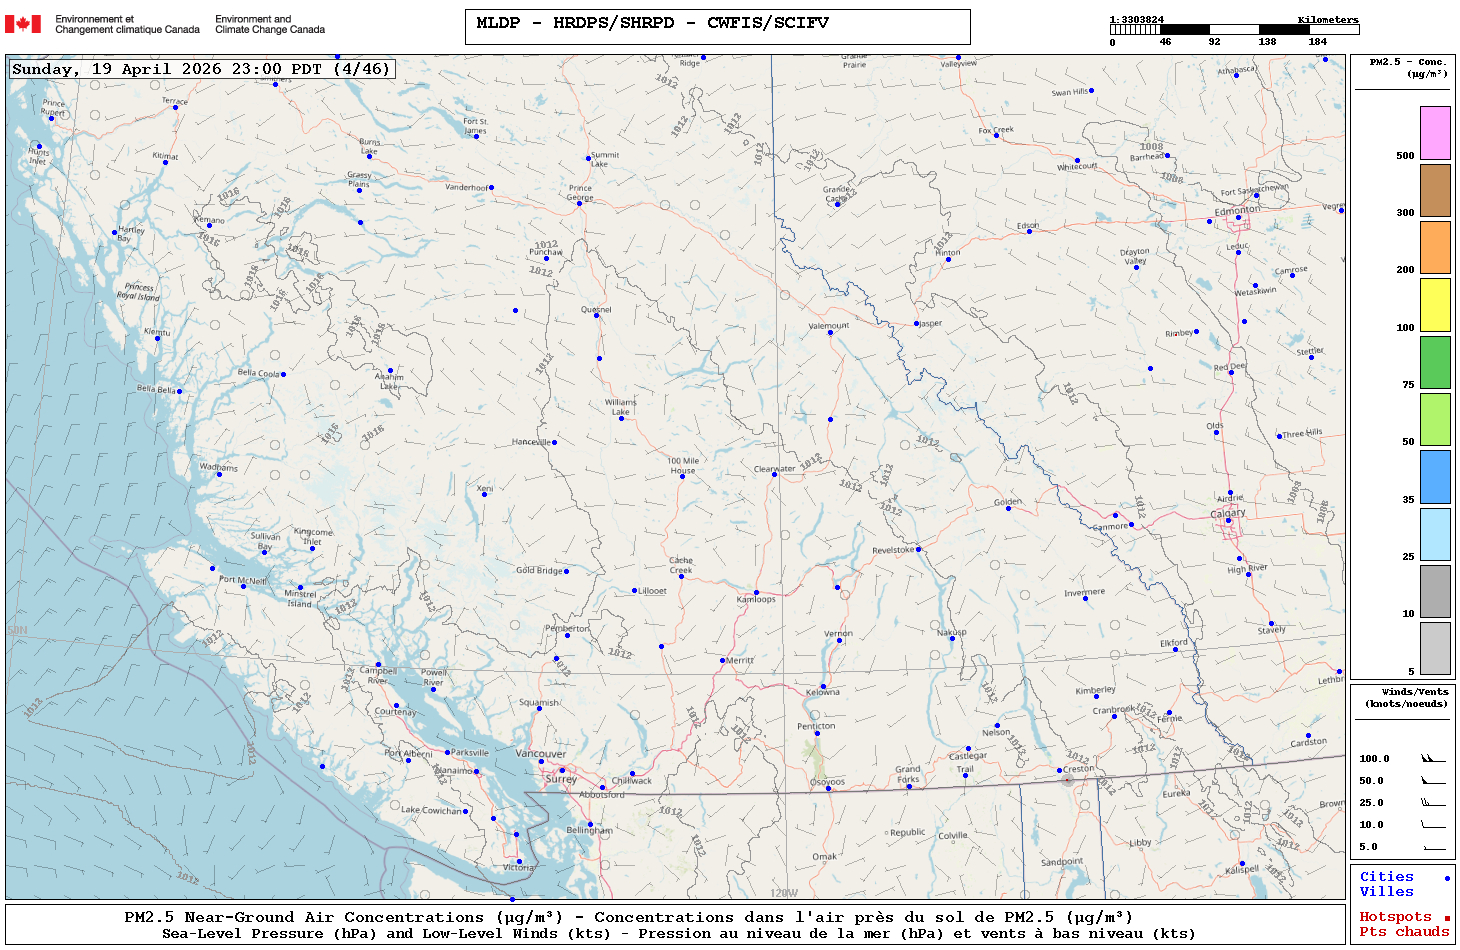Select the yellow 100 concentration swatch
Image resolution: width=1460 pixels, height=950 pixels.
pyautogui.click(x=1435, y=305)
